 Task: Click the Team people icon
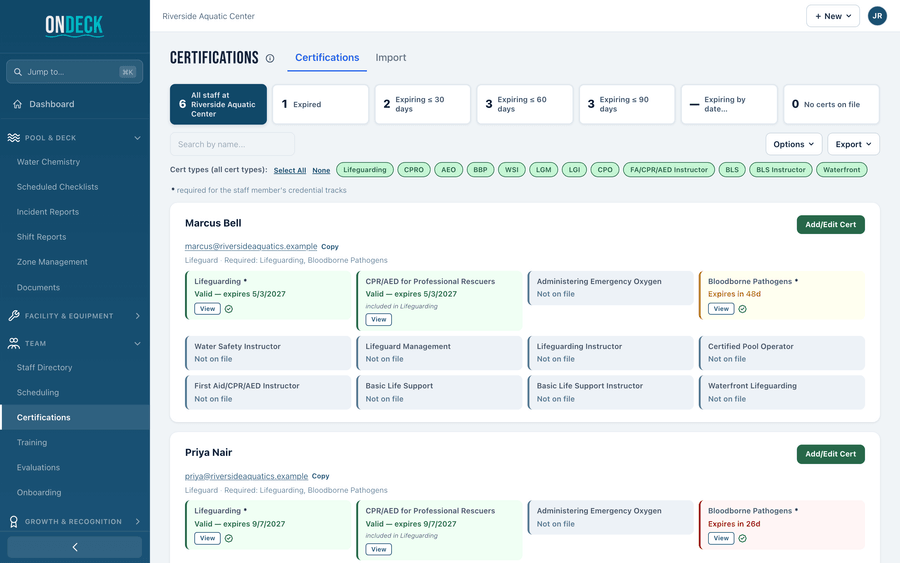(14, 343)
